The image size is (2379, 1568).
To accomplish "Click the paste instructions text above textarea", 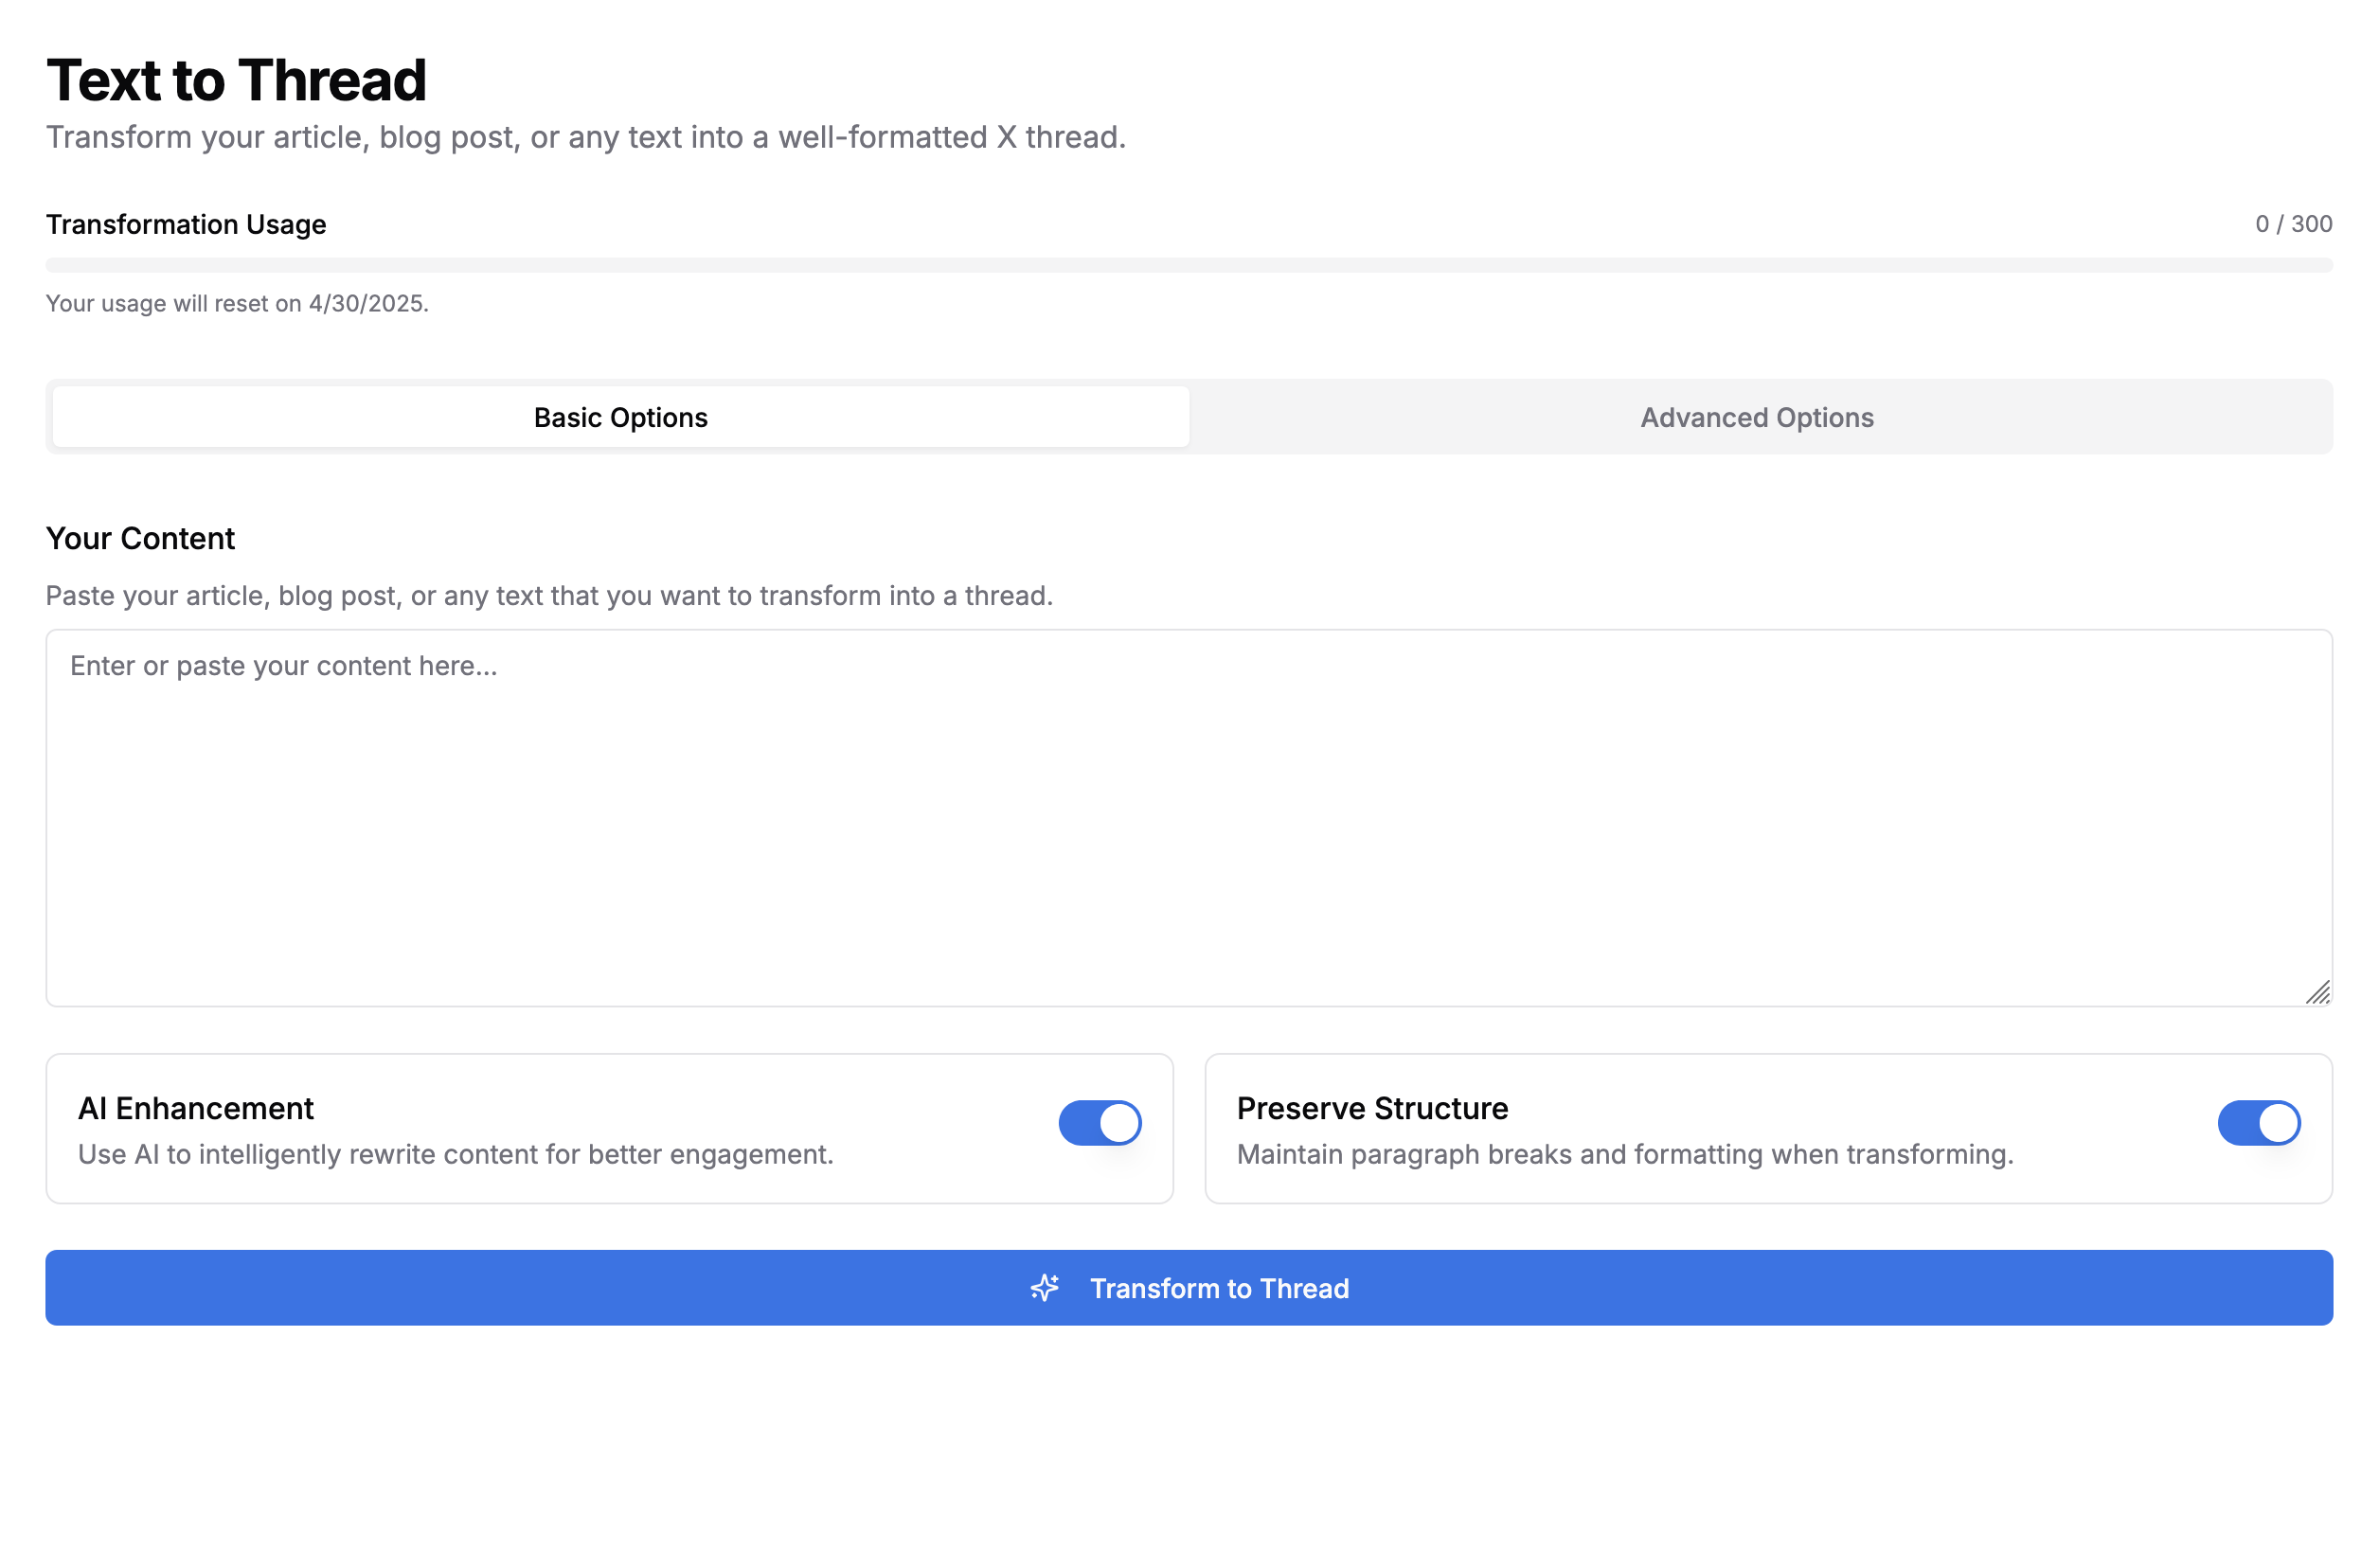I will pyautogui.click(x=549, y=595).
